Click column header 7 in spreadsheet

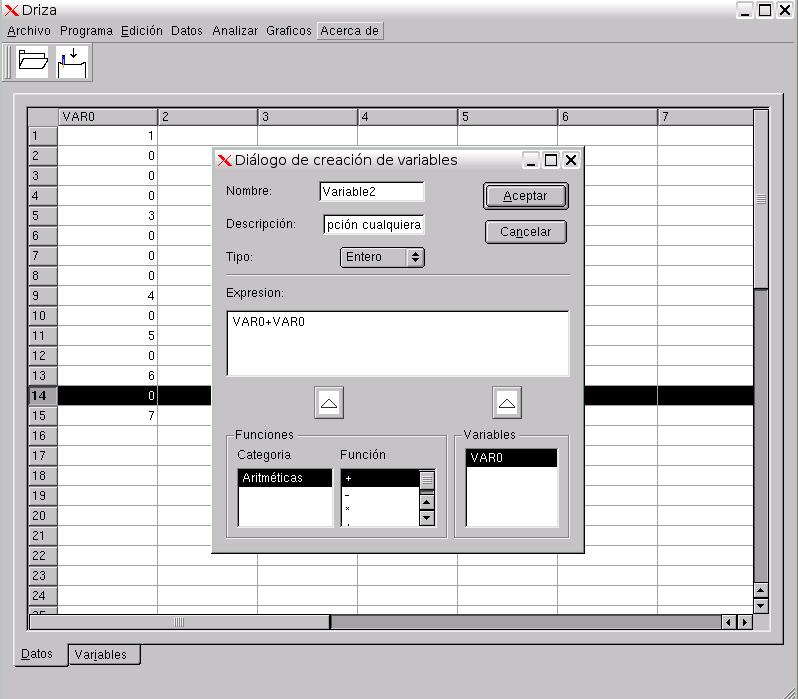coord(705,117)
